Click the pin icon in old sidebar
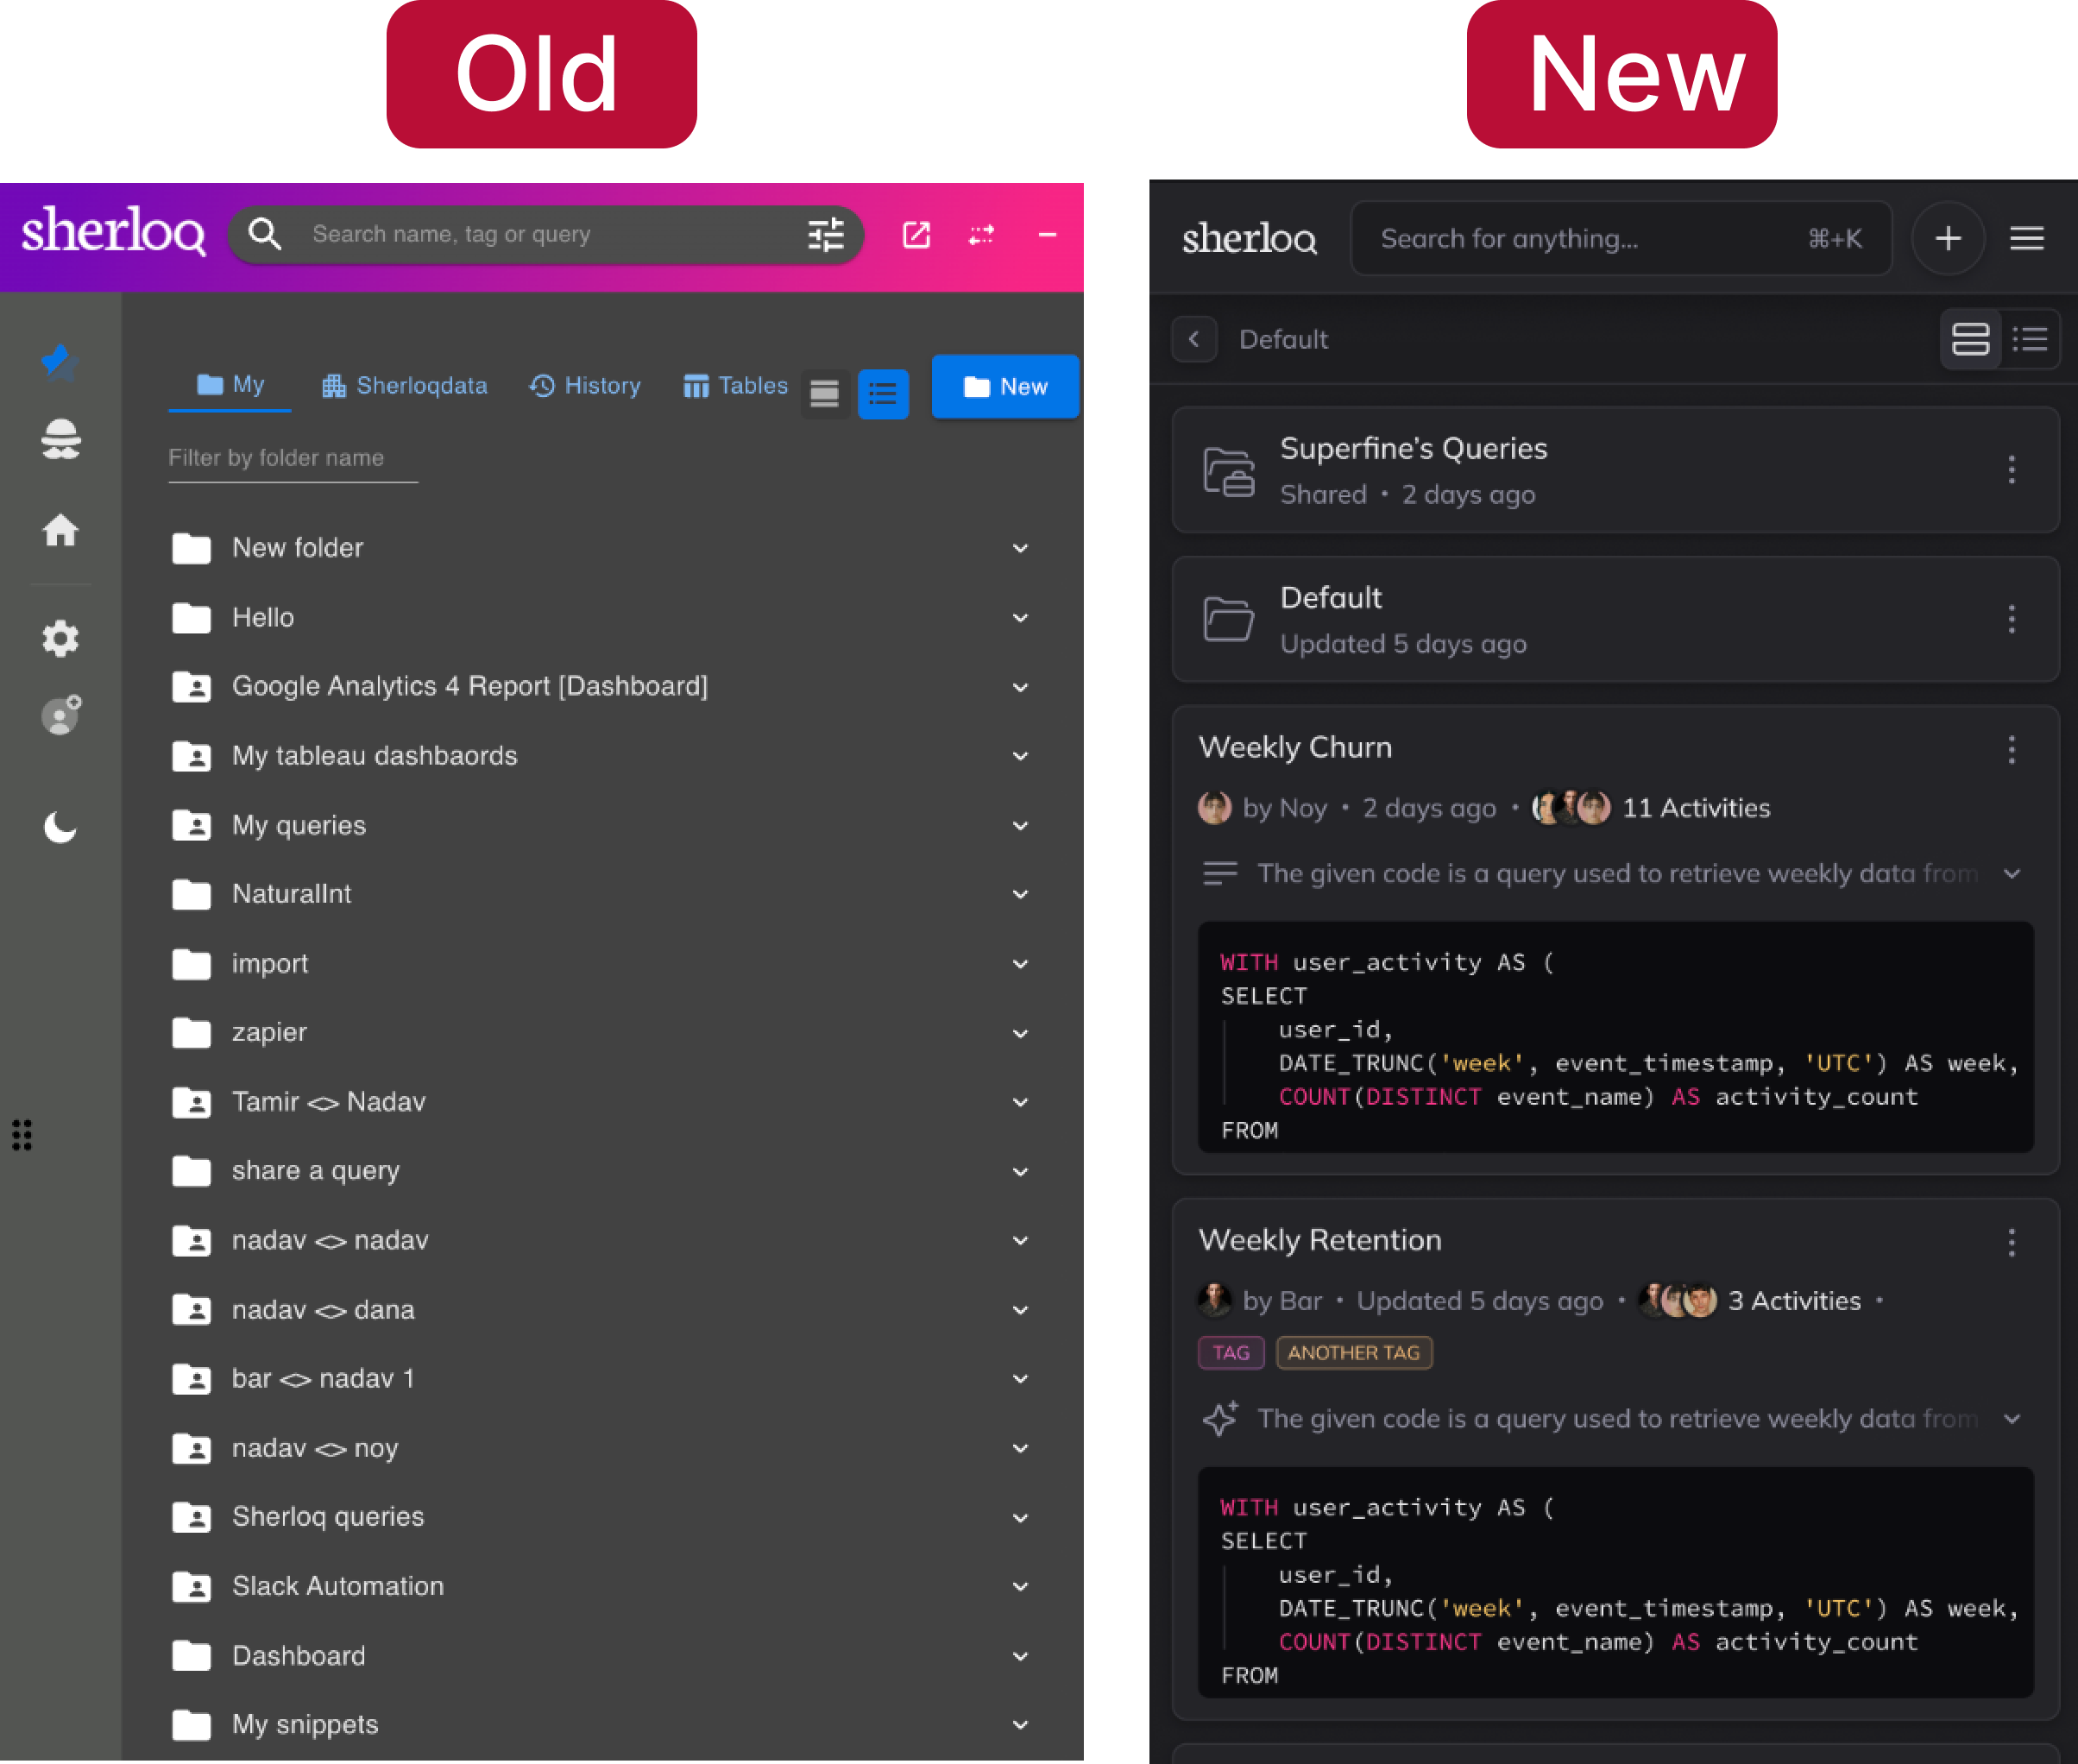This screenshot has height=1764, width=2078. click(x=60, y=362)
